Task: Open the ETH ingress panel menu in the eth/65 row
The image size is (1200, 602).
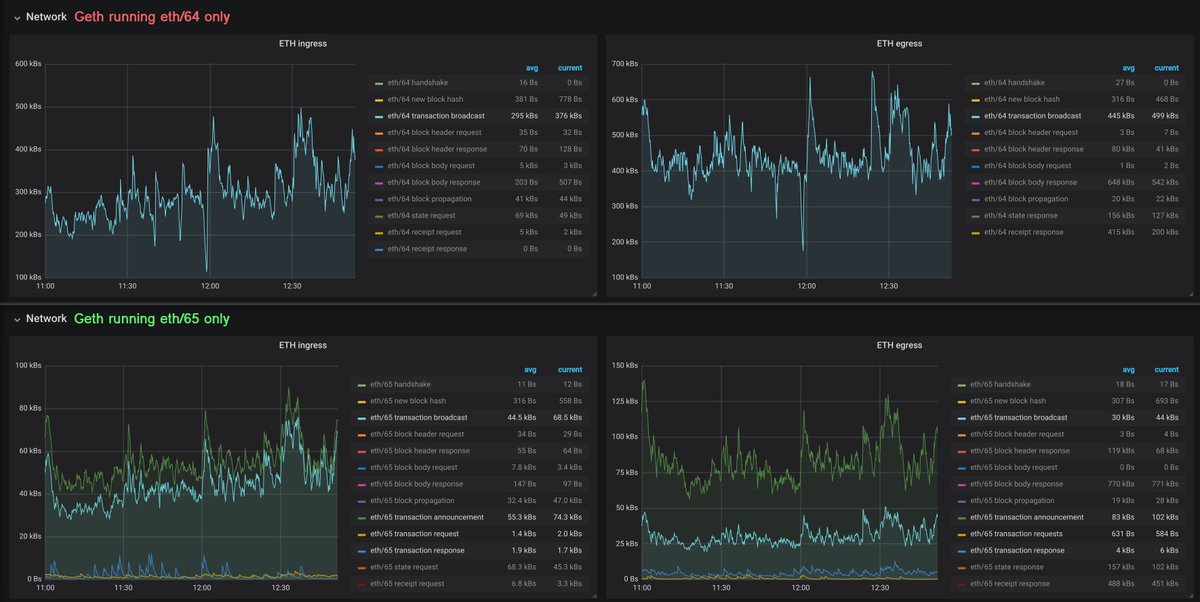Action: tap(302, 346)
